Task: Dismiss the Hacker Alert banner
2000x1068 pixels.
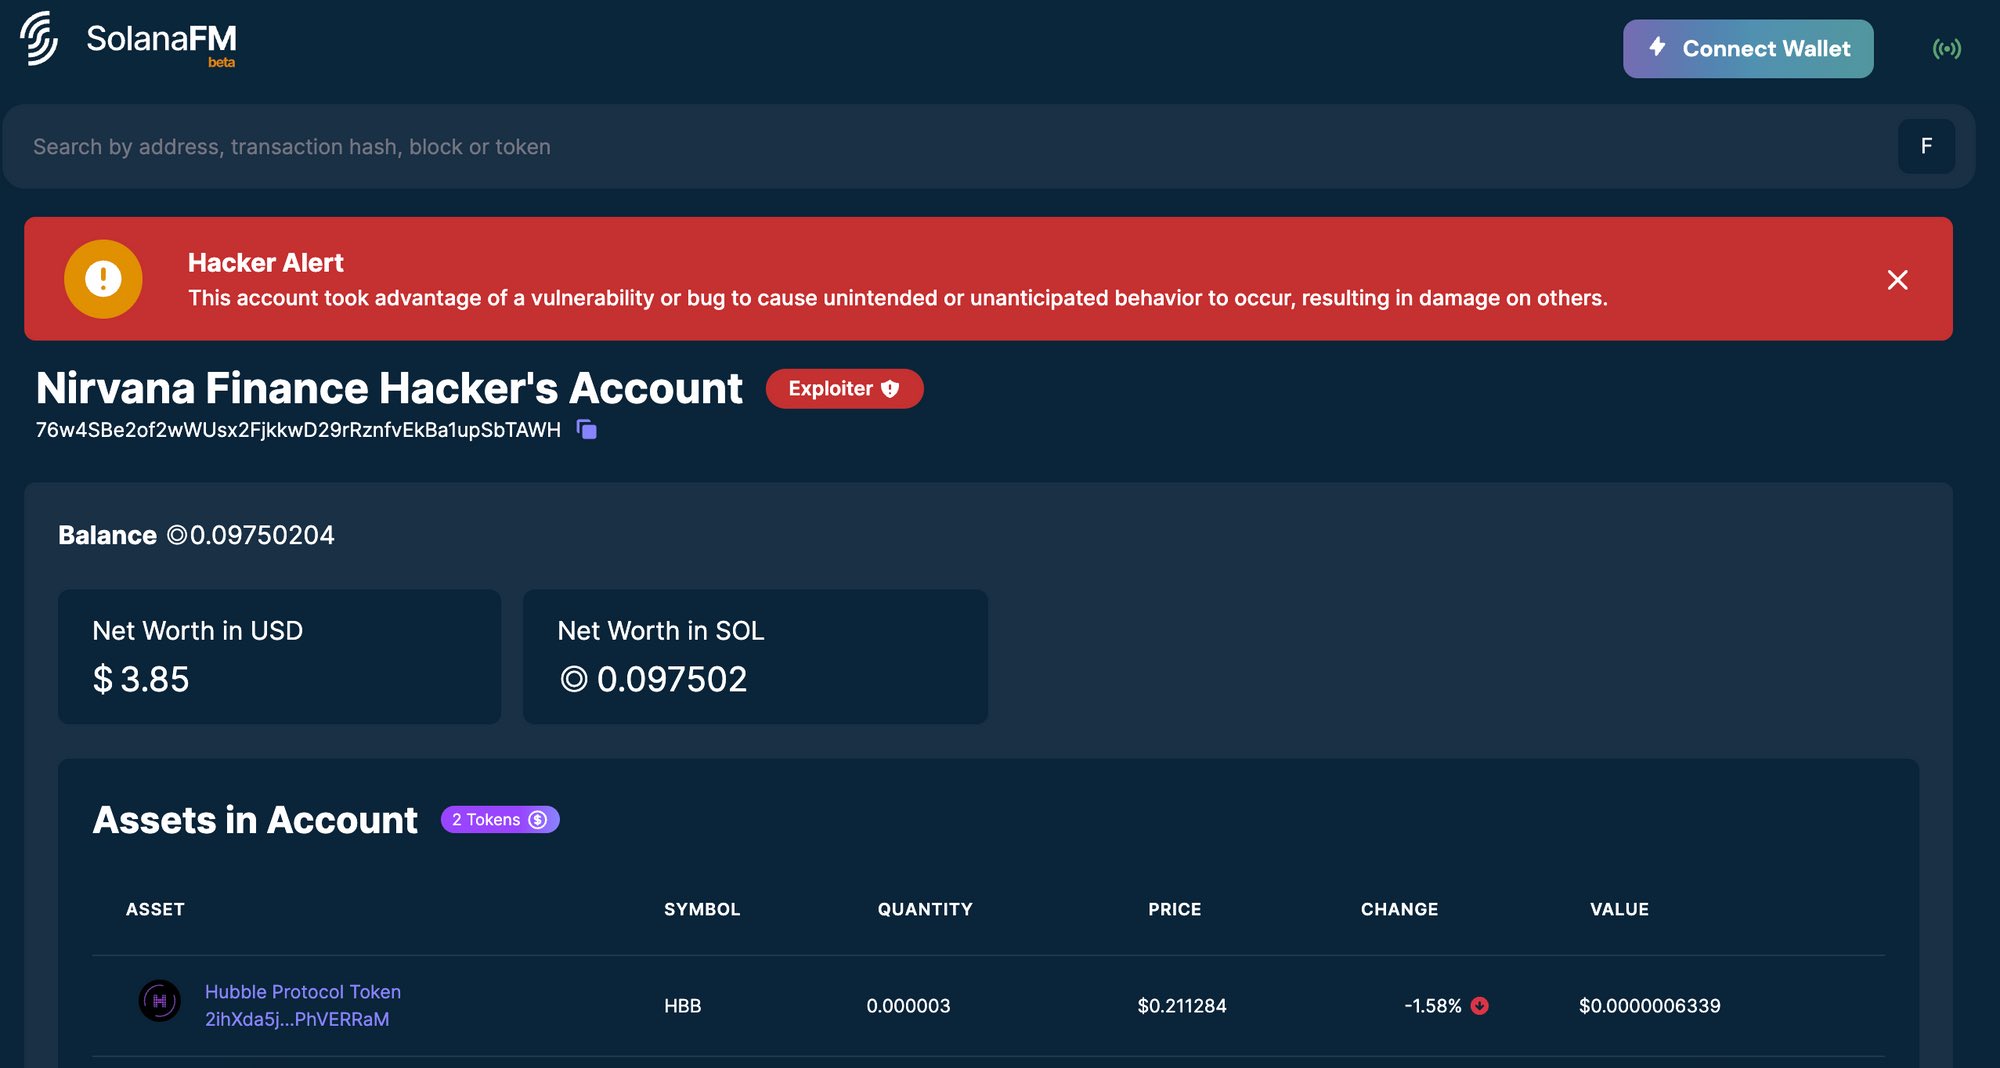Action: tap(1897, 280)
